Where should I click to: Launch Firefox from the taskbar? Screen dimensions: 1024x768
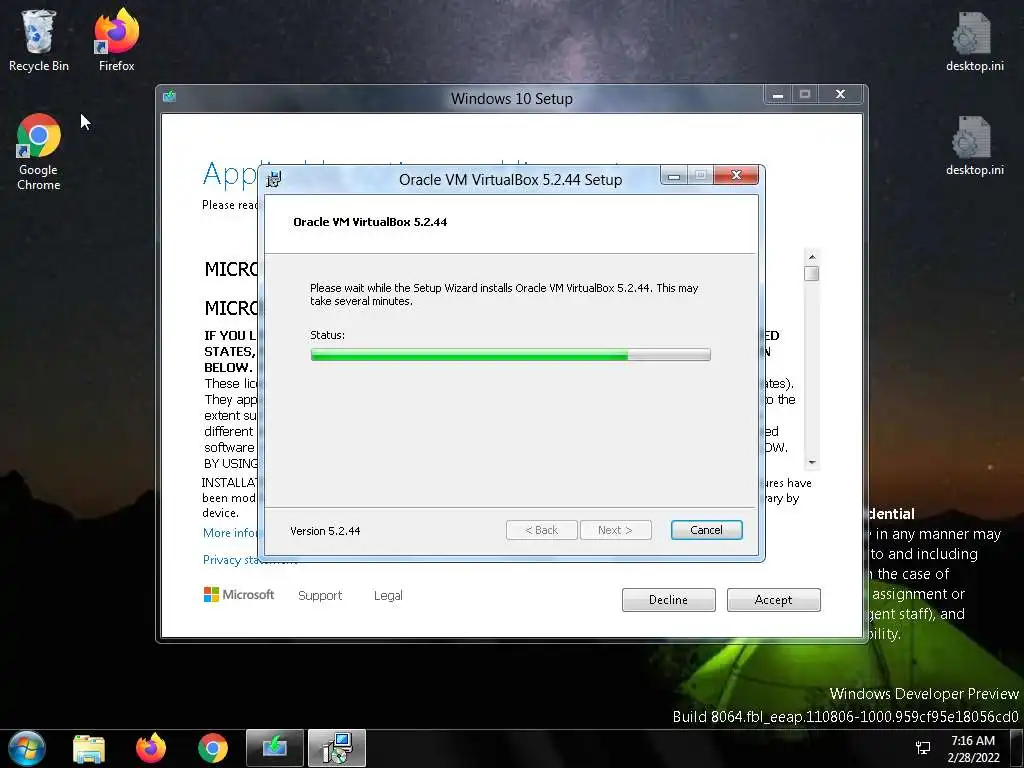(x=151, y=748)
